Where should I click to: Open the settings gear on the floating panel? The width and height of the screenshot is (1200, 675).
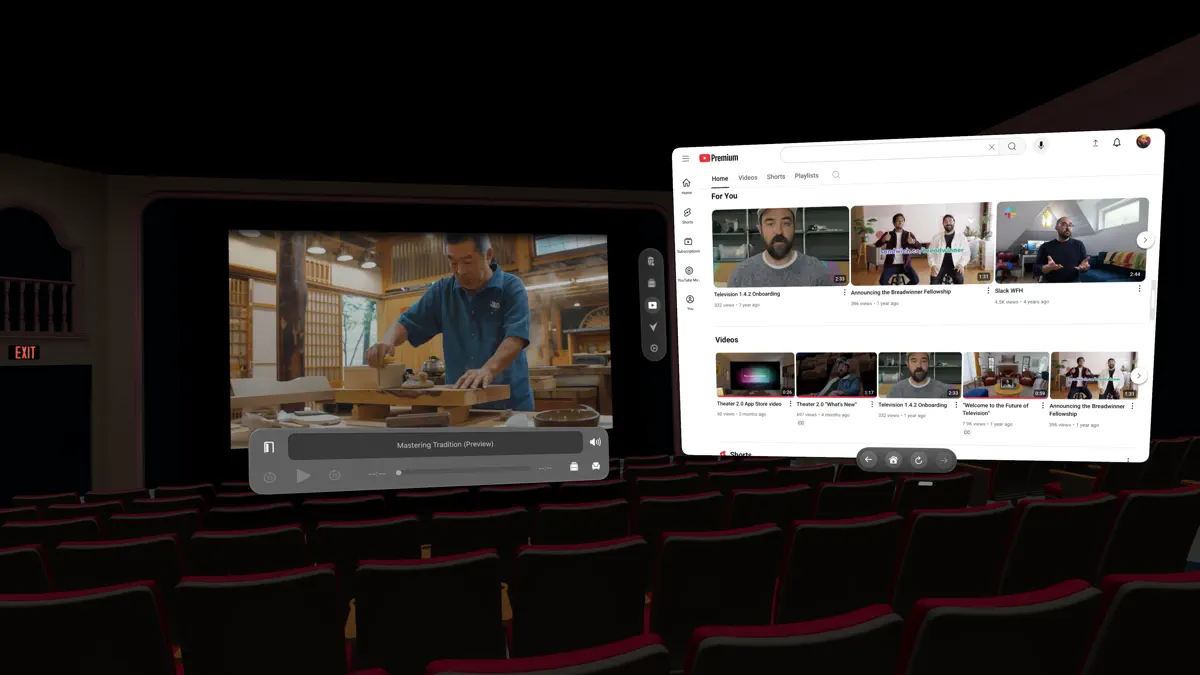[653, 348]
